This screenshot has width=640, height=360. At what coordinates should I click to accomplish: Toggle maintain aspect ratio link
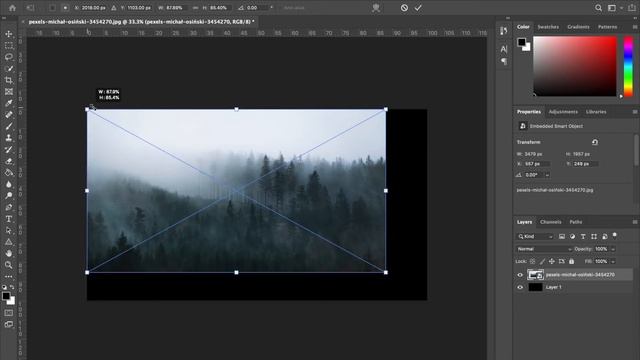coord(196,8)
